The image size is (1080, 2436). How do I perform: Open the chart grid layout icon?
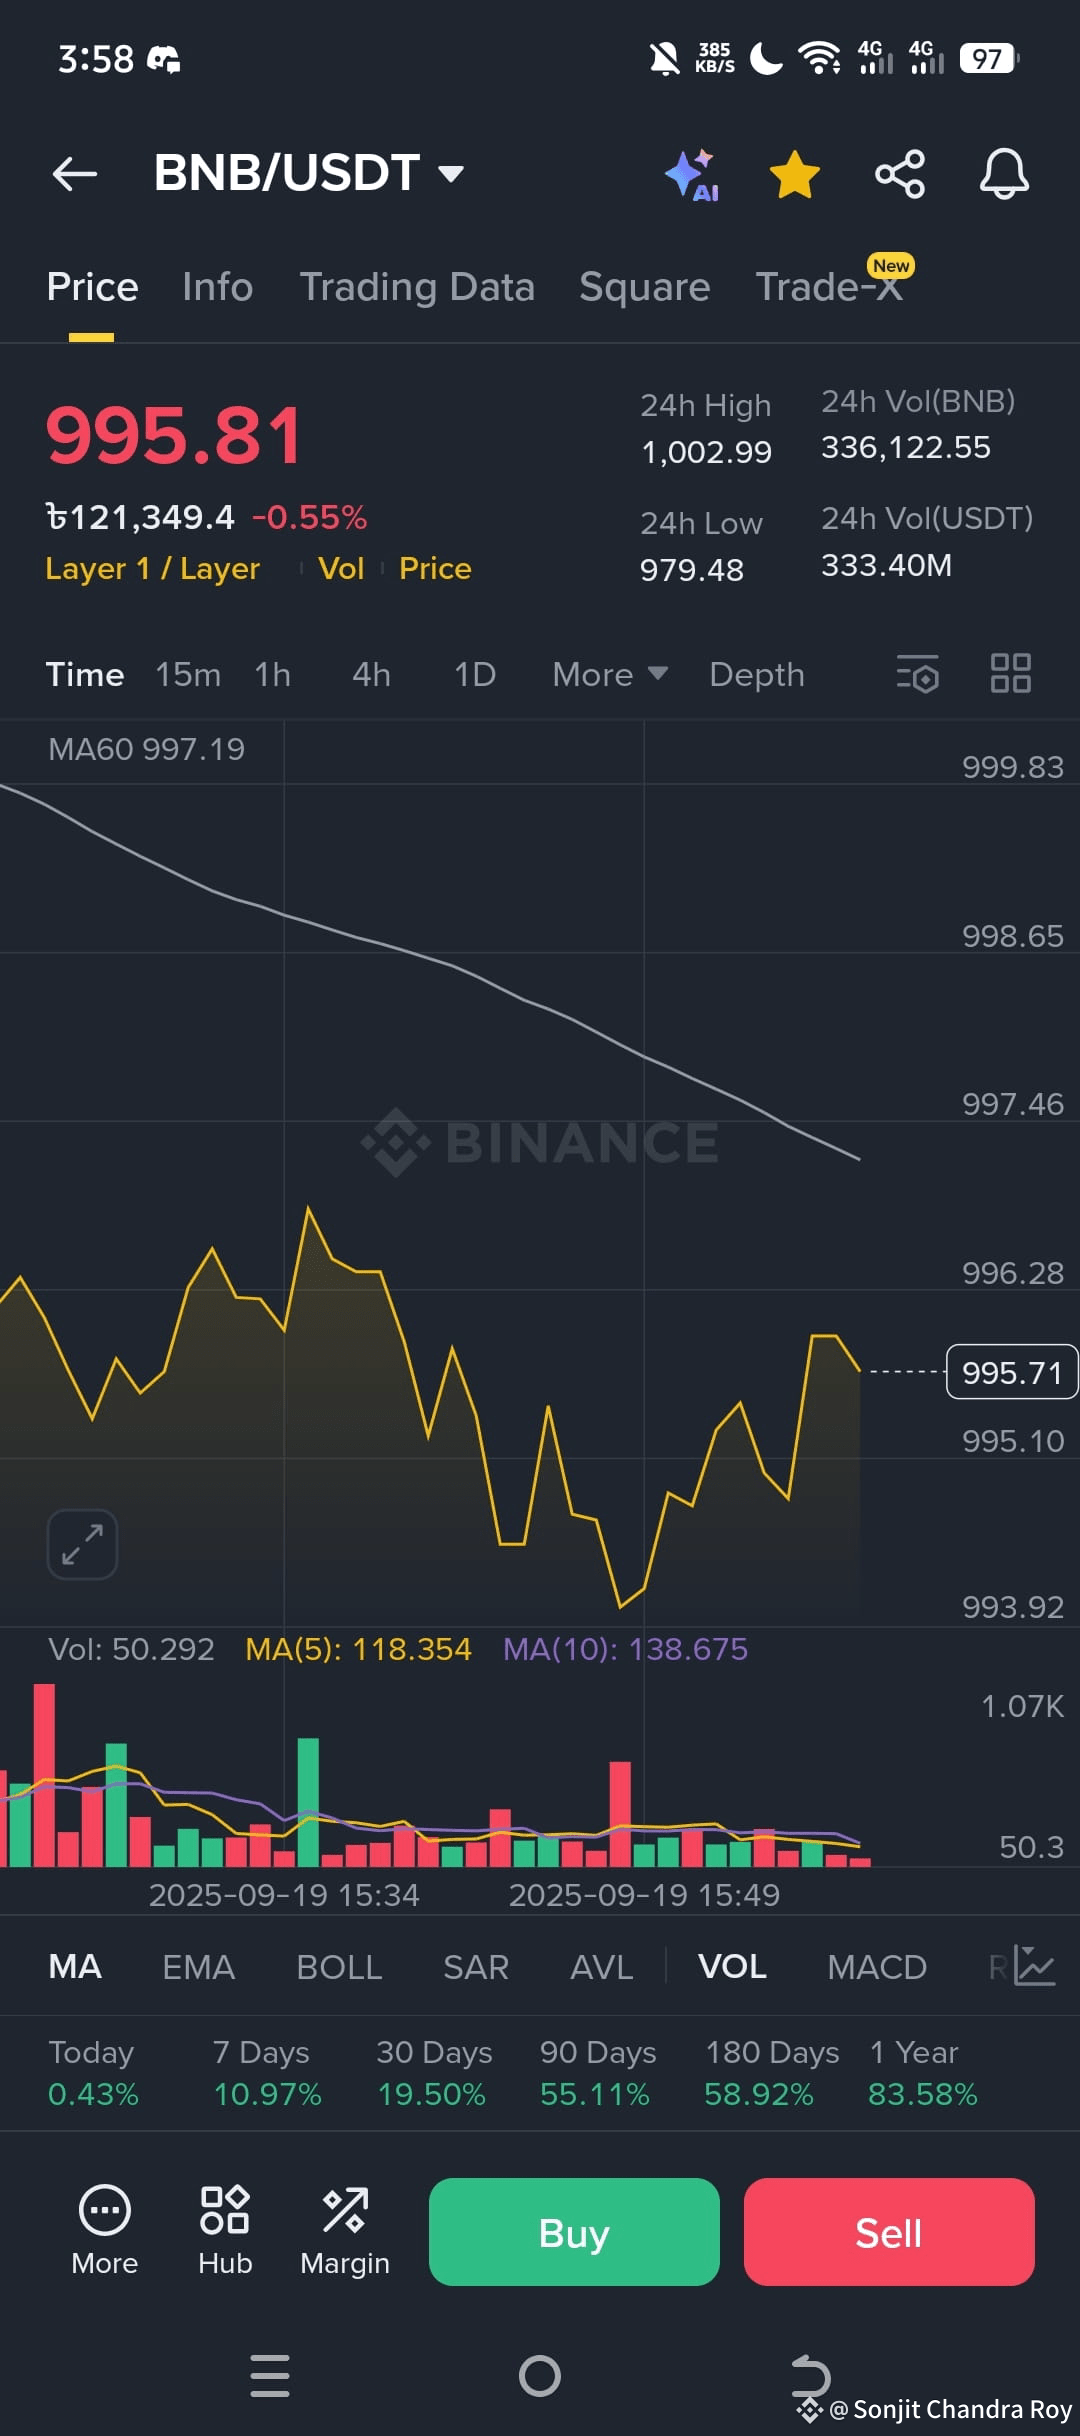point(1010,673)
